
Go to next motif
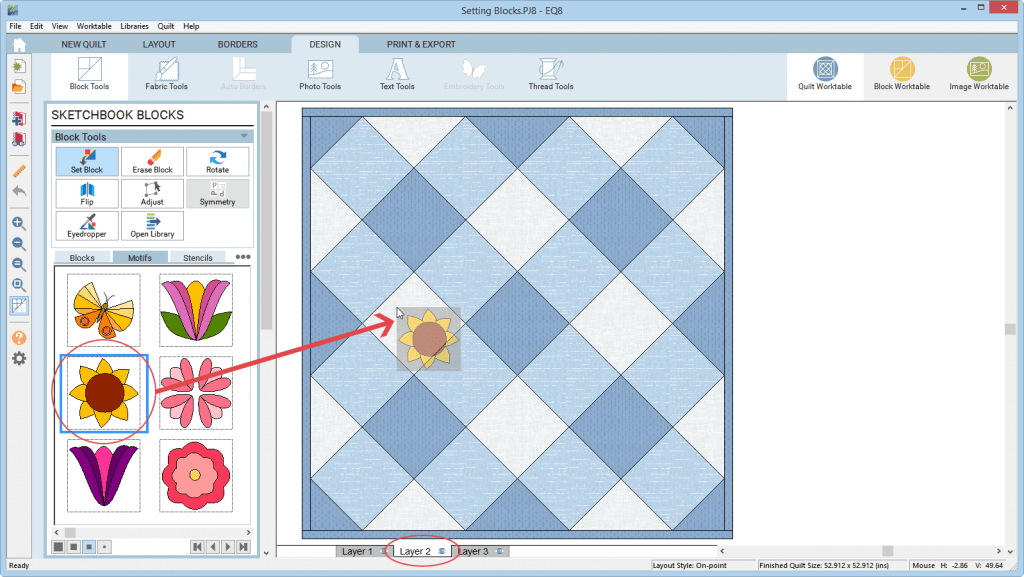click(x=228, y=547)
